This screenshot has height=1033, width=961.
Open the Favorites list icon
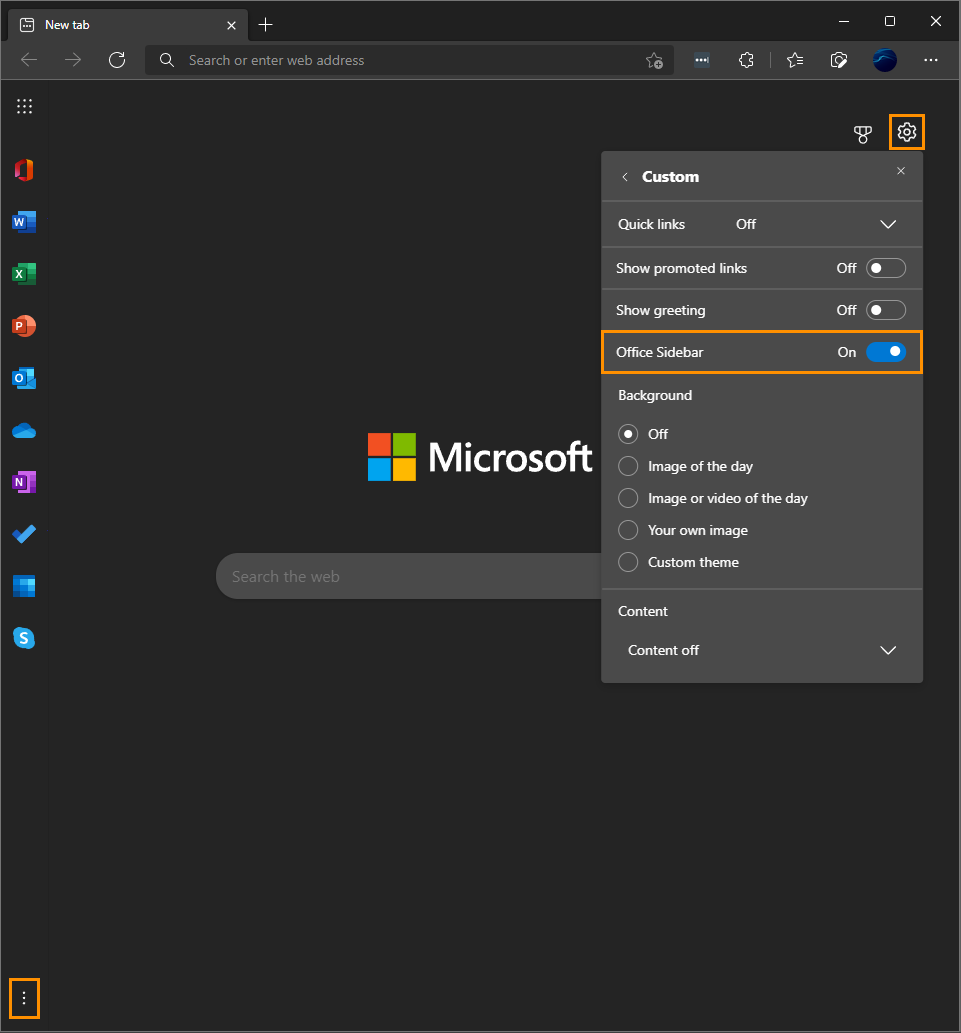[x=795, y=61]
